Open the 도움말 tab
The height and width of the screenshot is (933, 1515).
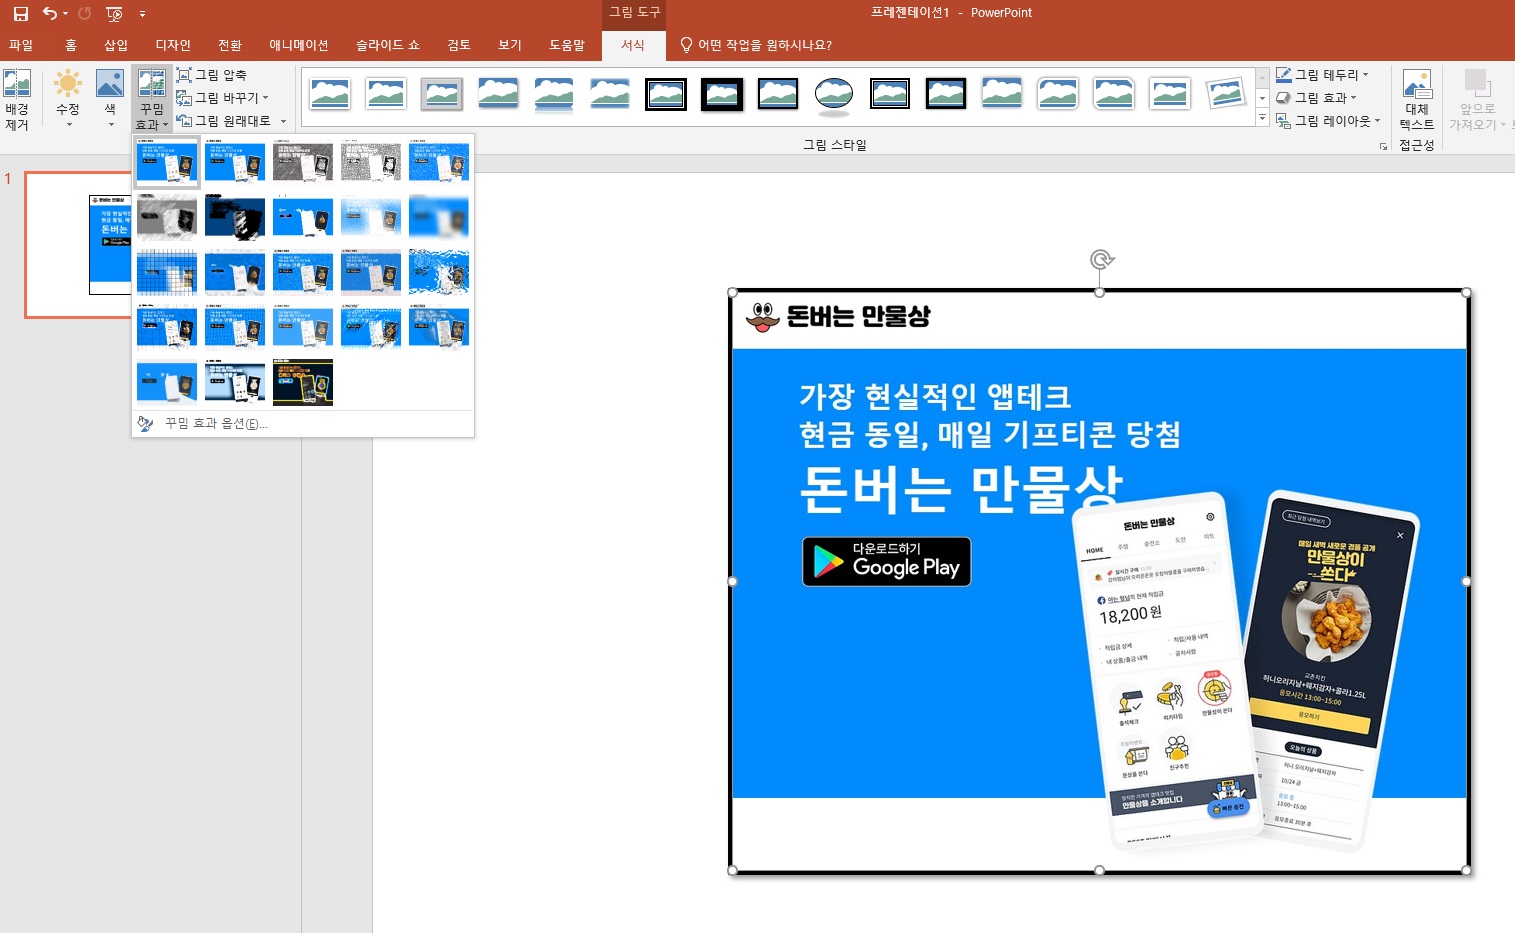pos(567,45)
